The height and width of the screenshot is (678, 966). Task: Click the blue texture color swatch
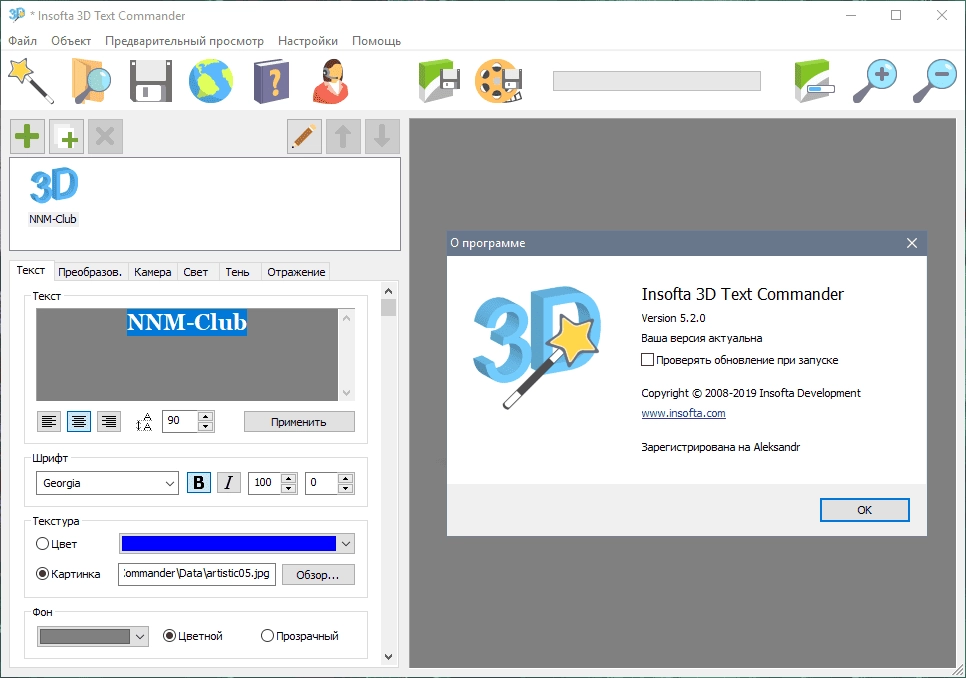[x=229, y=544]
